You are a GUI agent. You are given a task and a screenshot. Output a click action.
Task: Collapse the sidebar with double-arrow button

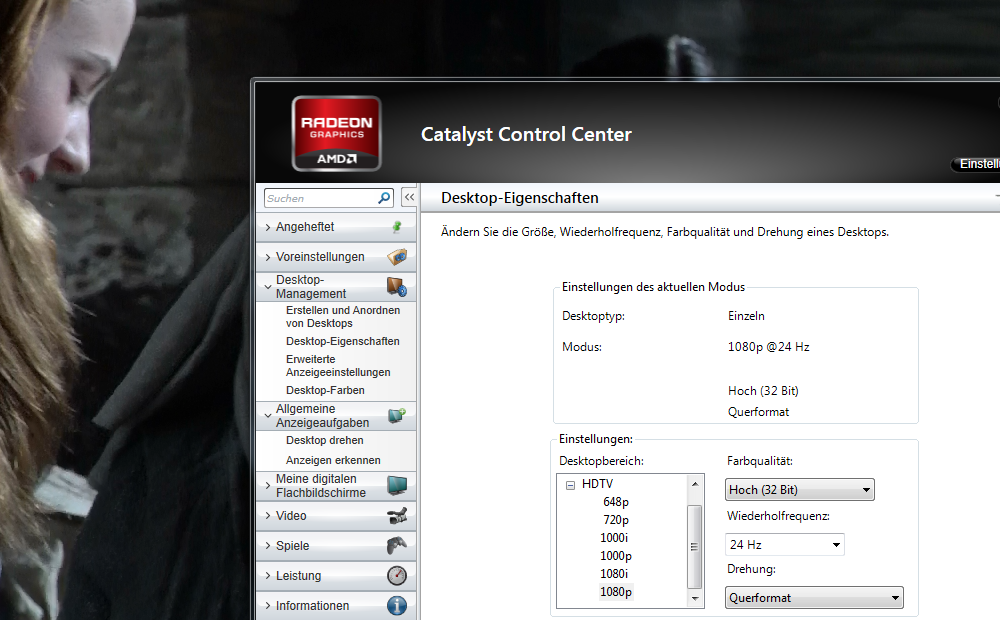pyautogui.click(x=409, y=198)
